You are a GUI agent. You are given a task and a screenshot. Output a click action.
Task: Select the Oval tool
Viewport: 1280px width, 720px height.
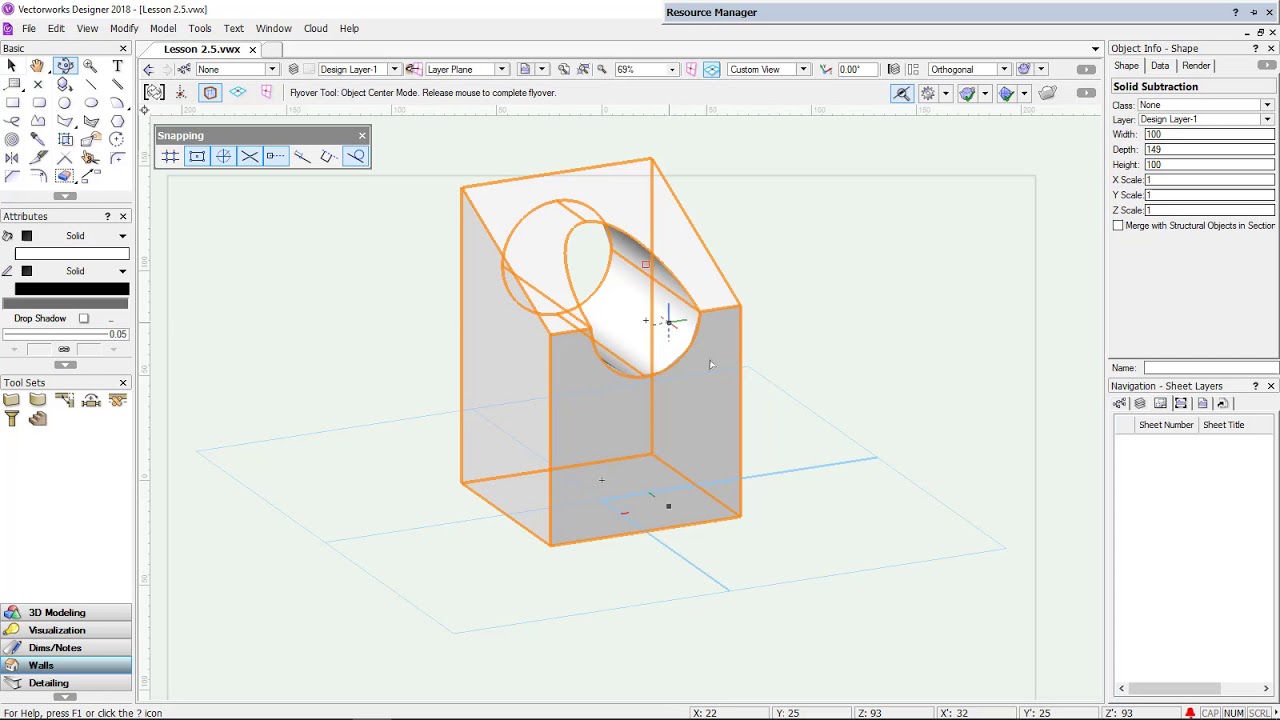(x=91, y=103)
